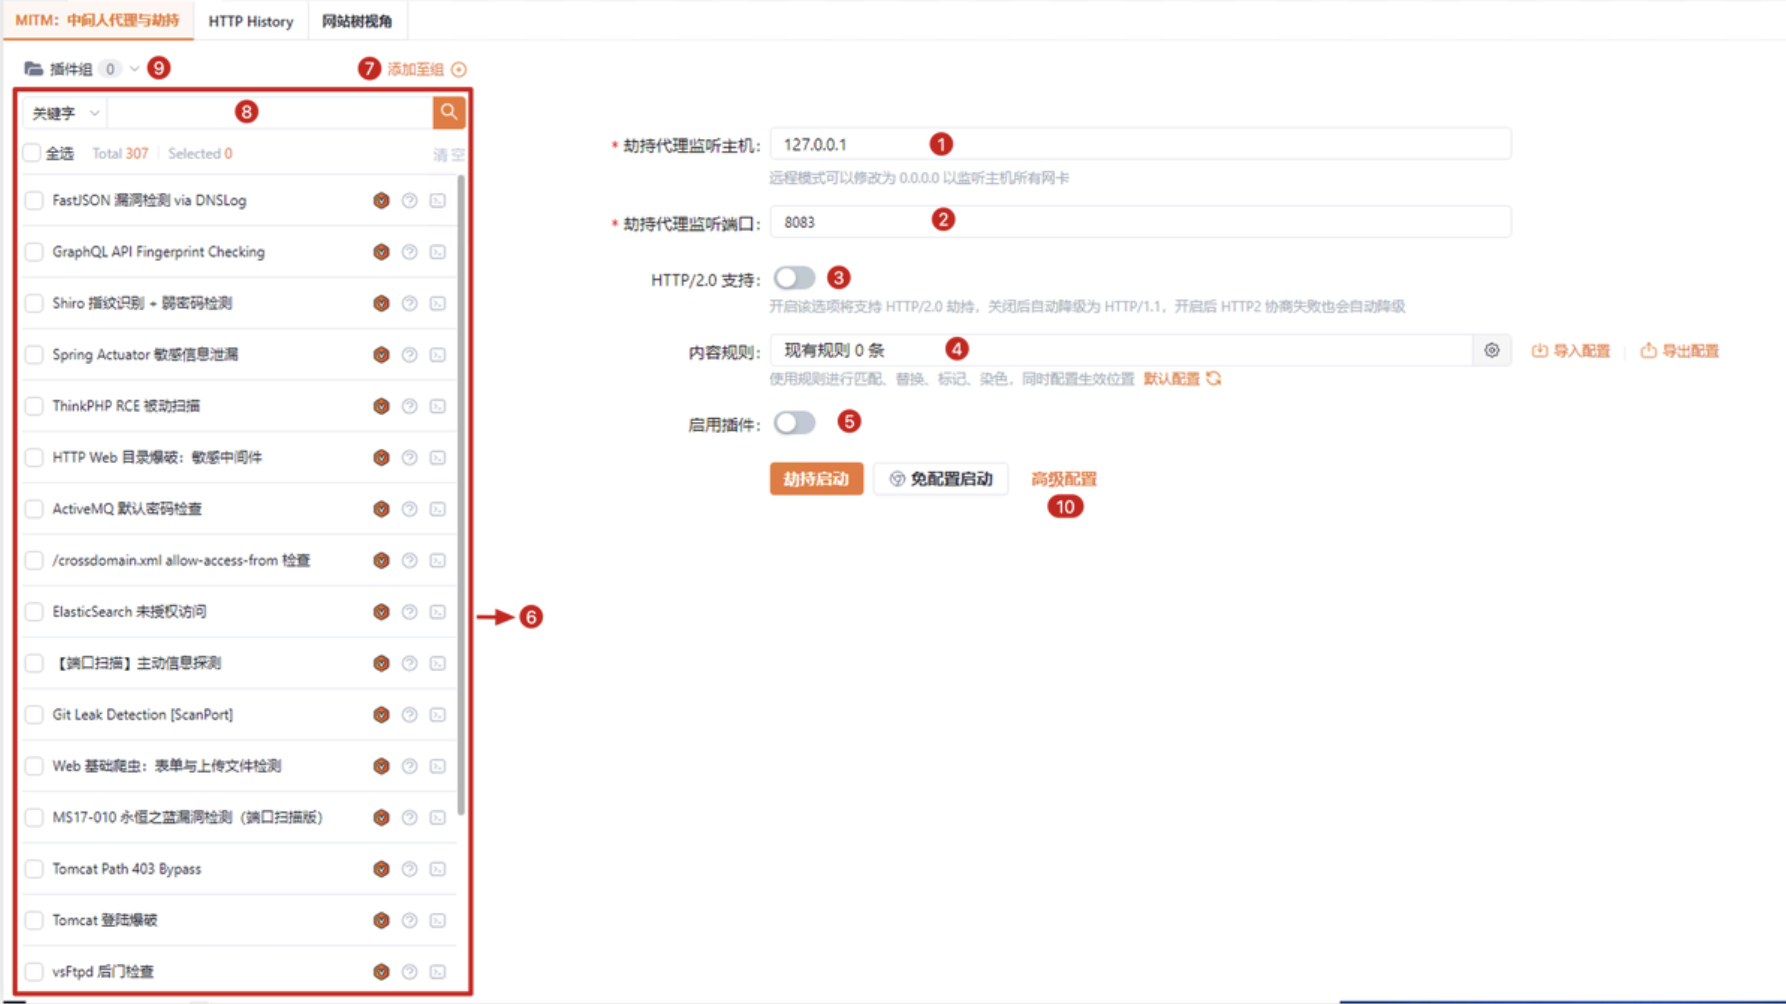Open advanced configuration link
The height and width of the screenshot is (1004, 1786).
[1063, 479]
